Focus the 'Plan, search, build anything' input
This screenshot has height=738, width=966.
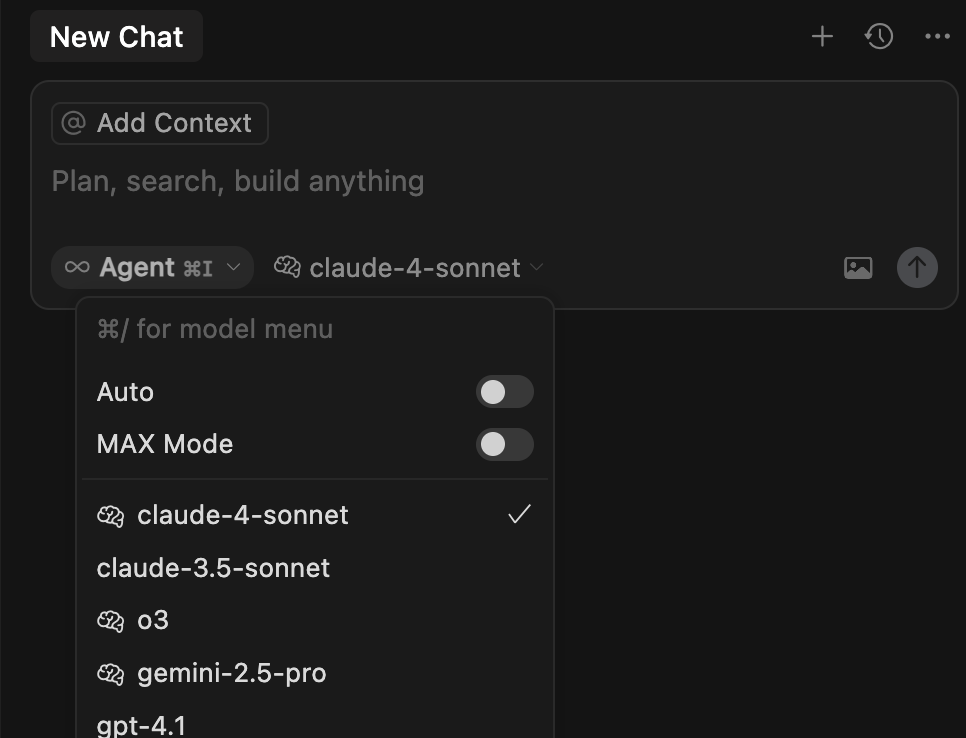(x=494, y=181)
